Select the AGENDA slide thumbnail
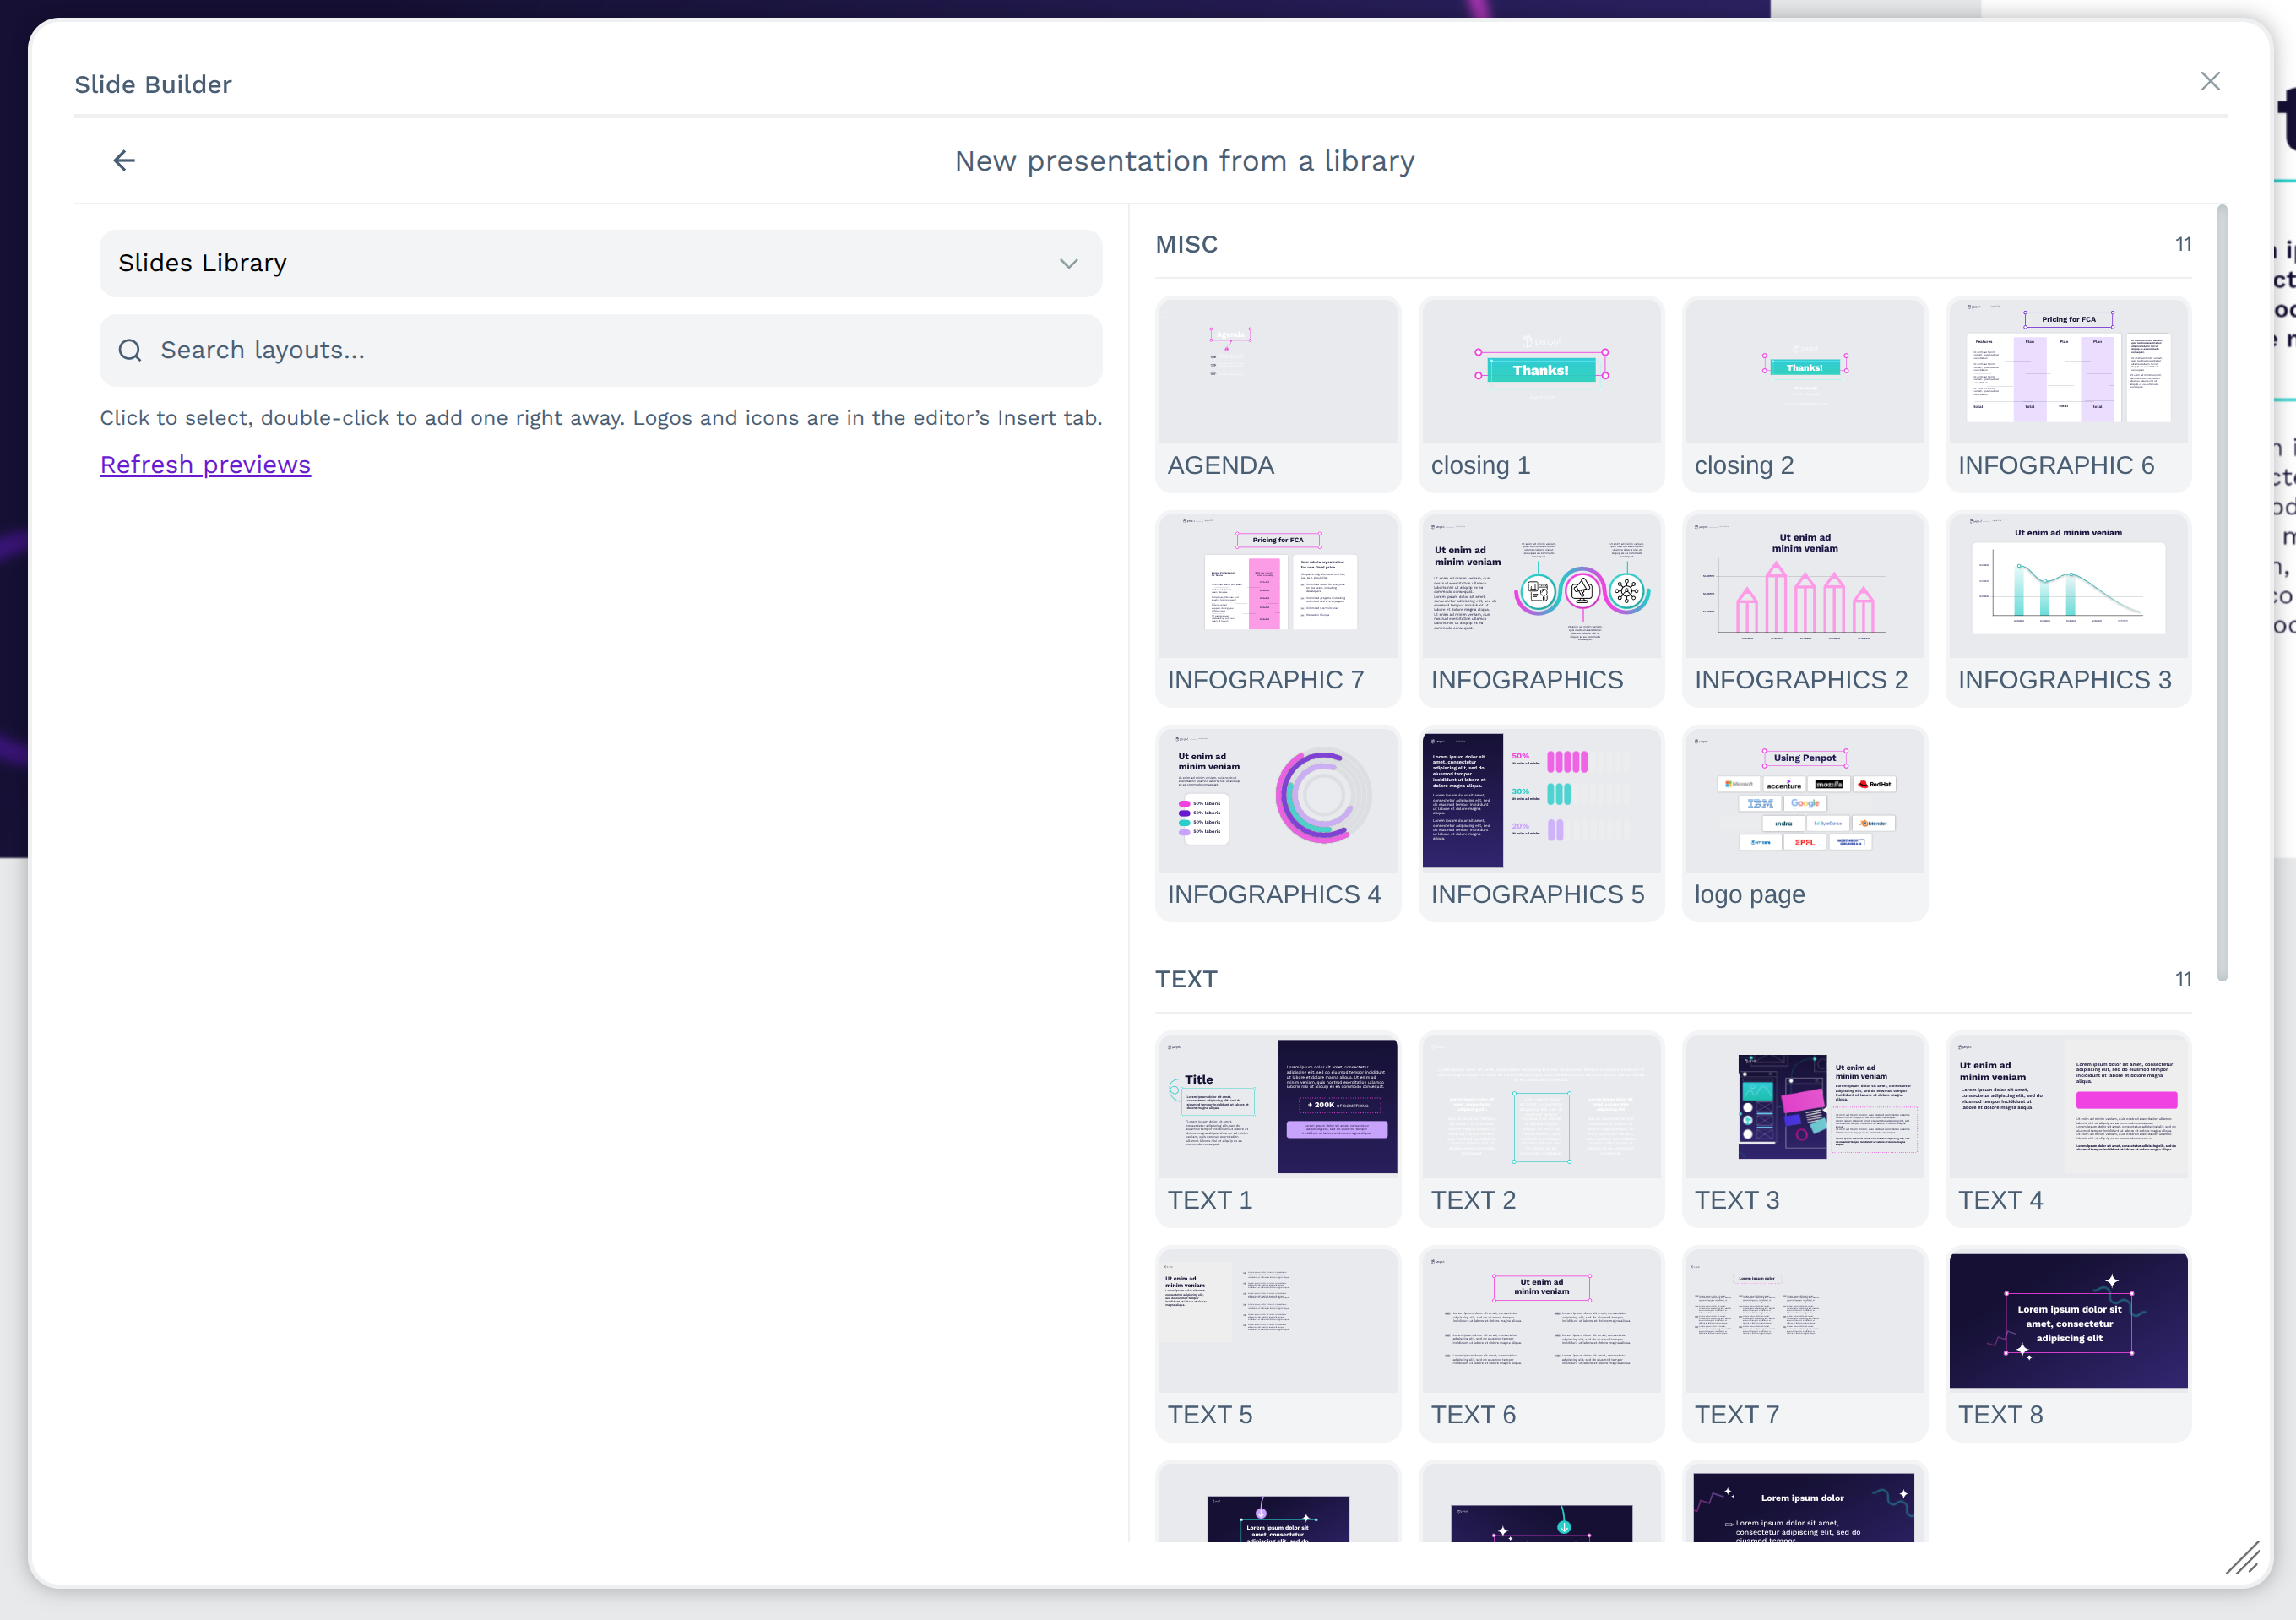 [x=1278, y=394]
